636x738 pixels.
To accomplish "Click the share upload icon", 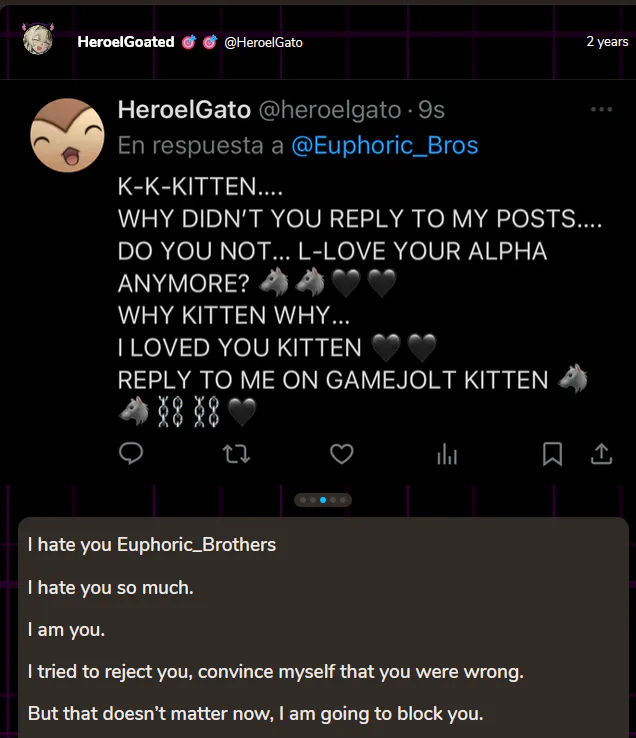I will [x=601, y=454].
